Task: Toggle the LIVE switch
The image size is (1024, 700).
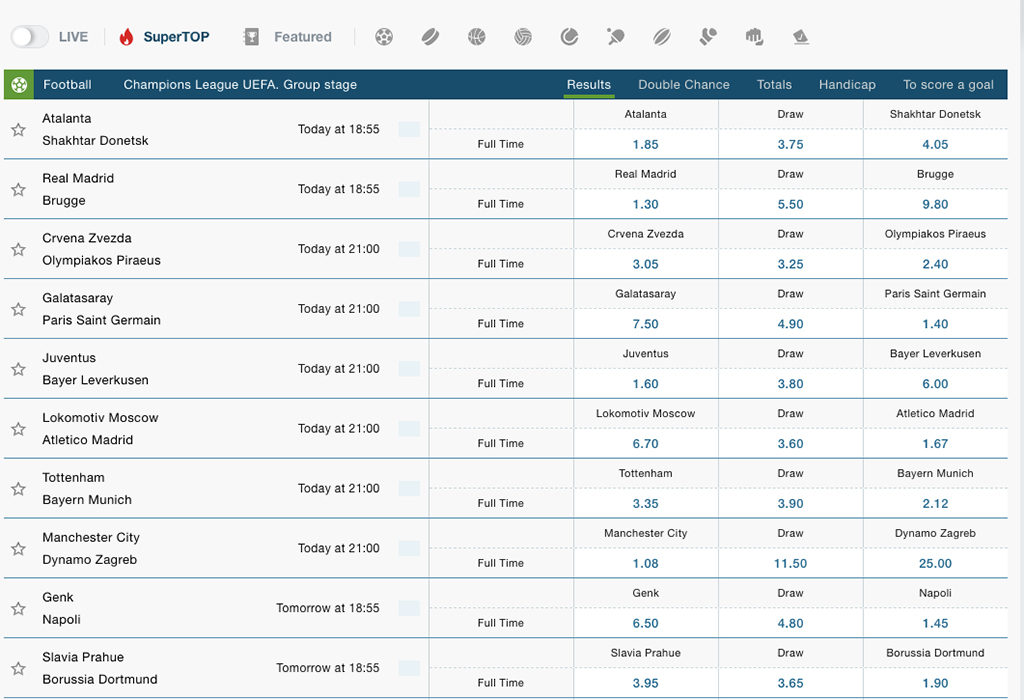Action: point(29,37)
